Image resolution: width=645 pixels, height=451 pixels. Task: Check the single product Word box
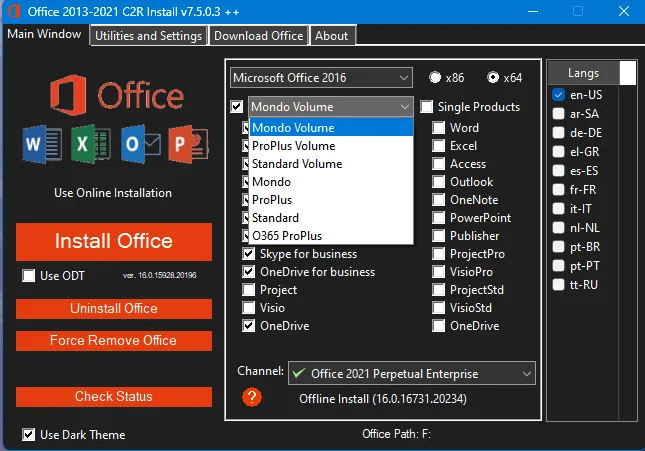tap(439, 128)
